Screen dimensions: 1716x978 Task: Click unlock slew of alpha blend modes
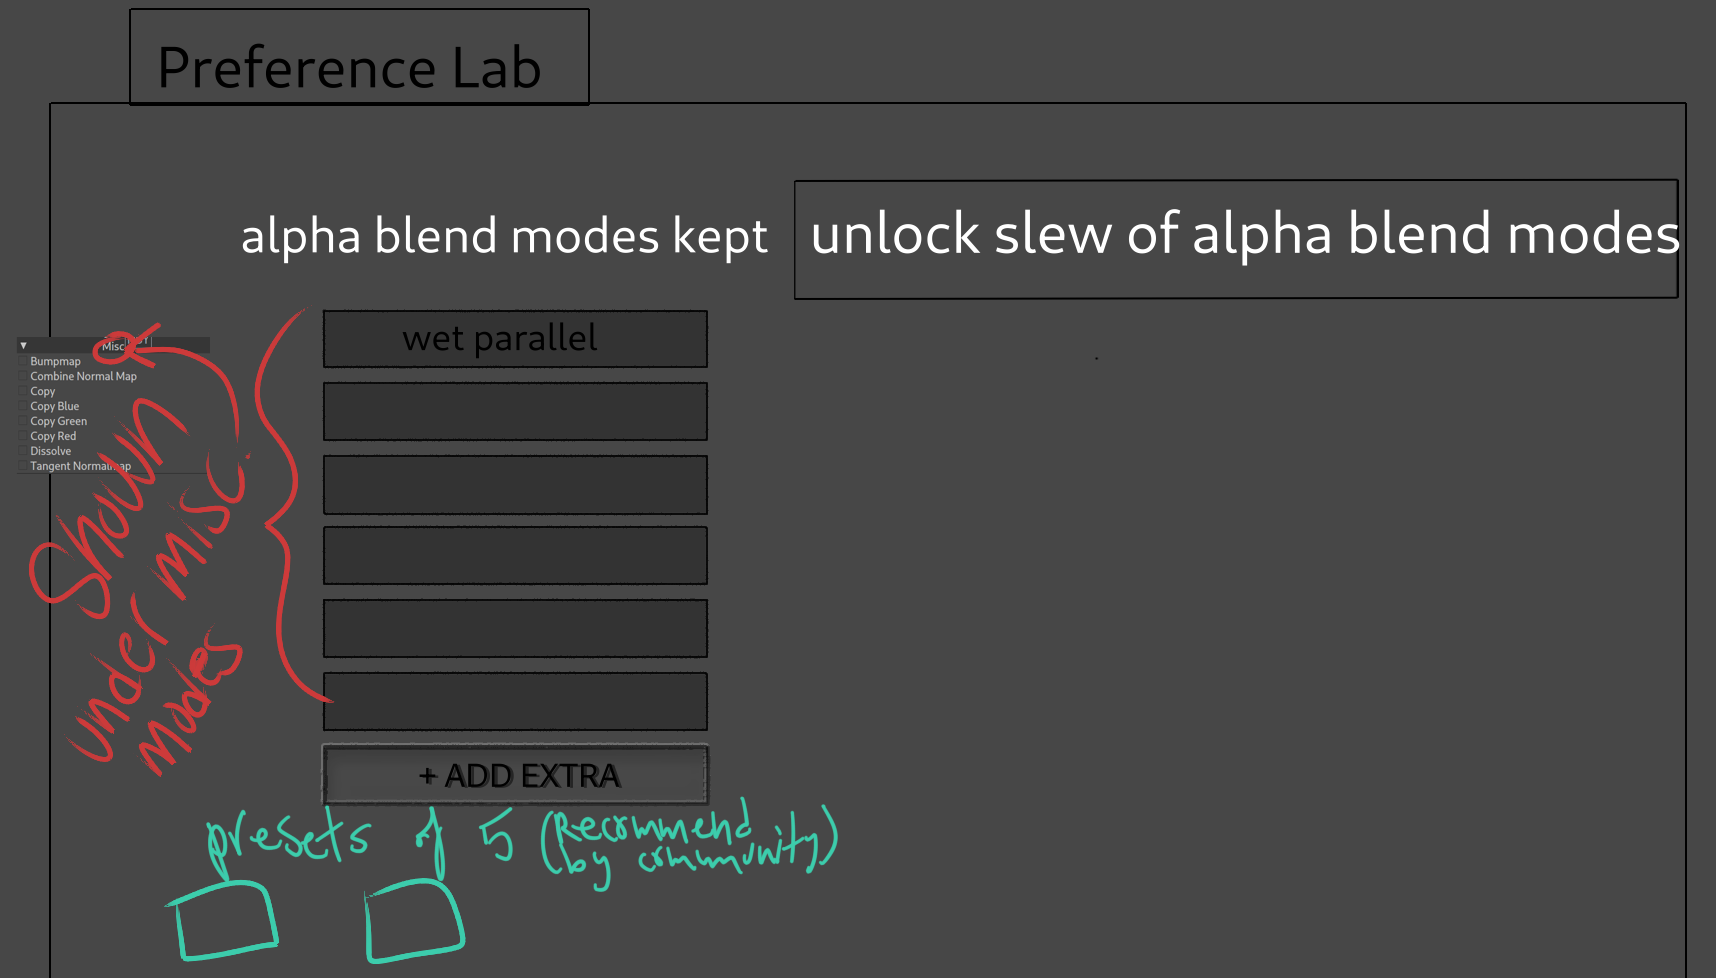(x=1235, y=239)
